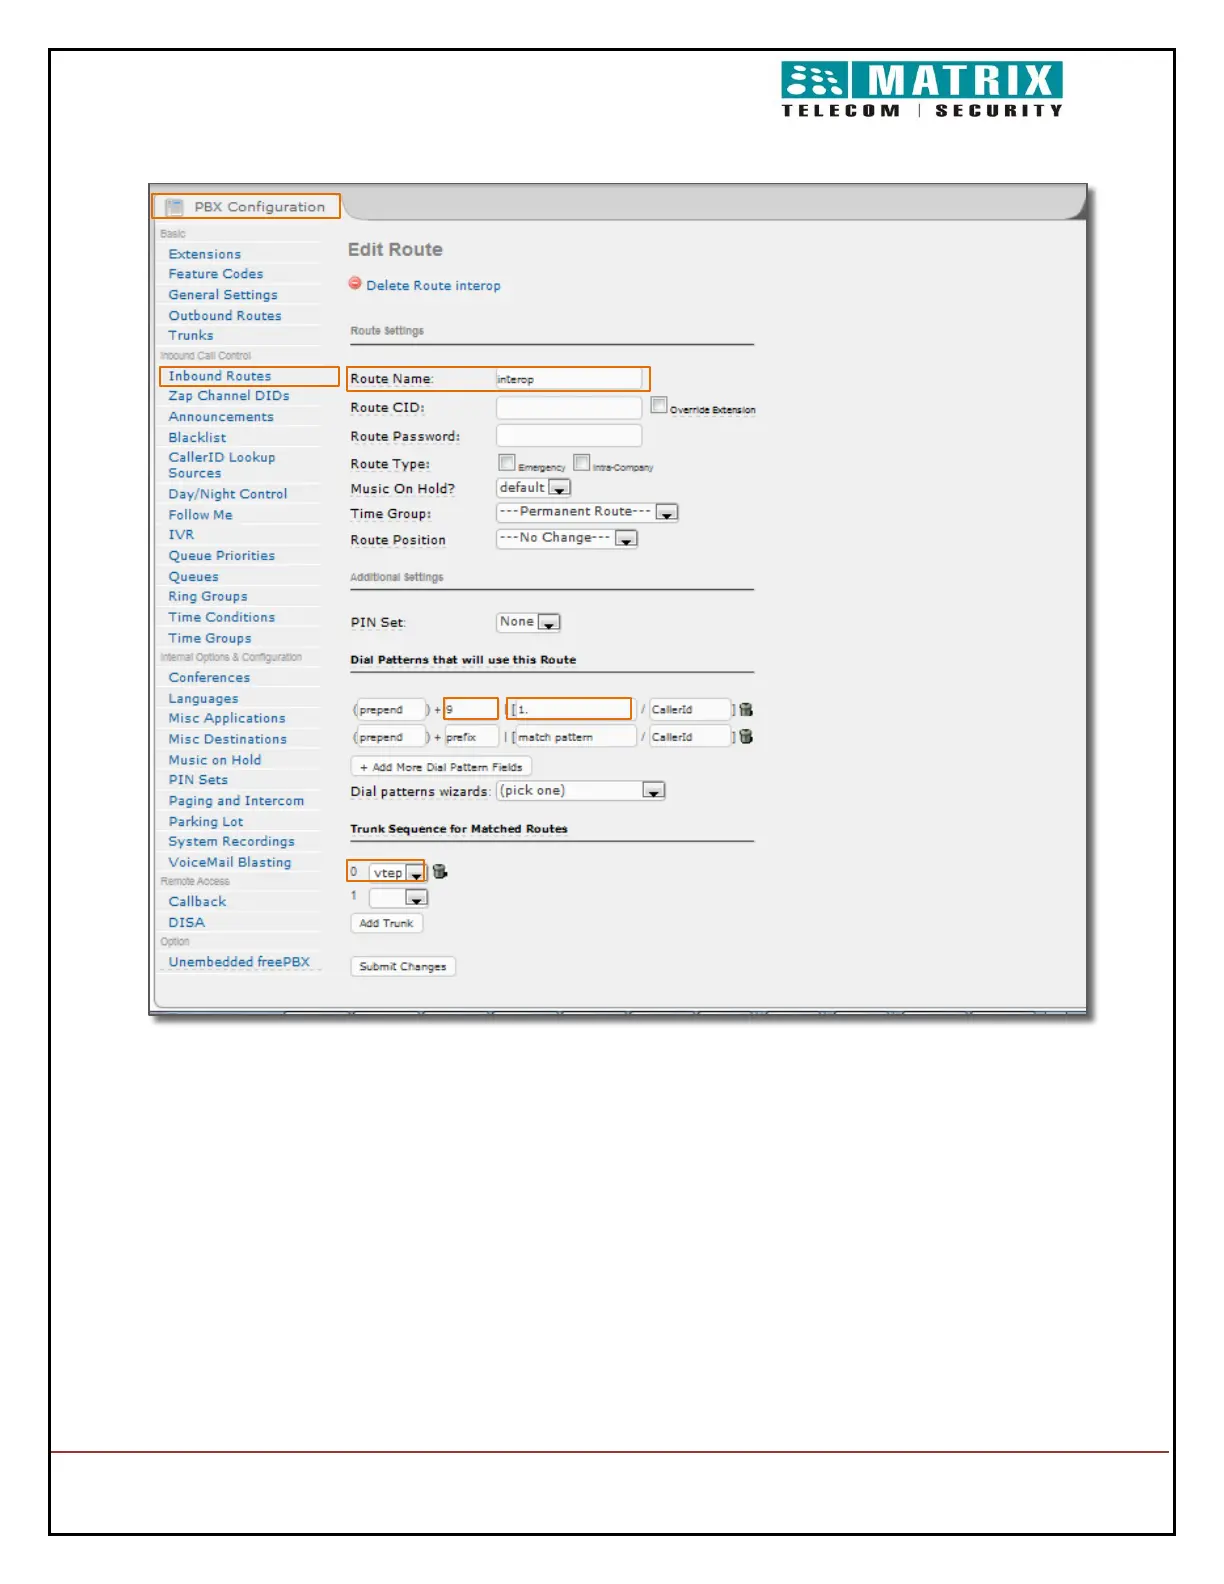This screenshot has height=1584, width=1224.
Task: Click the Add Trunk button
Action: [x=386, y=923]
